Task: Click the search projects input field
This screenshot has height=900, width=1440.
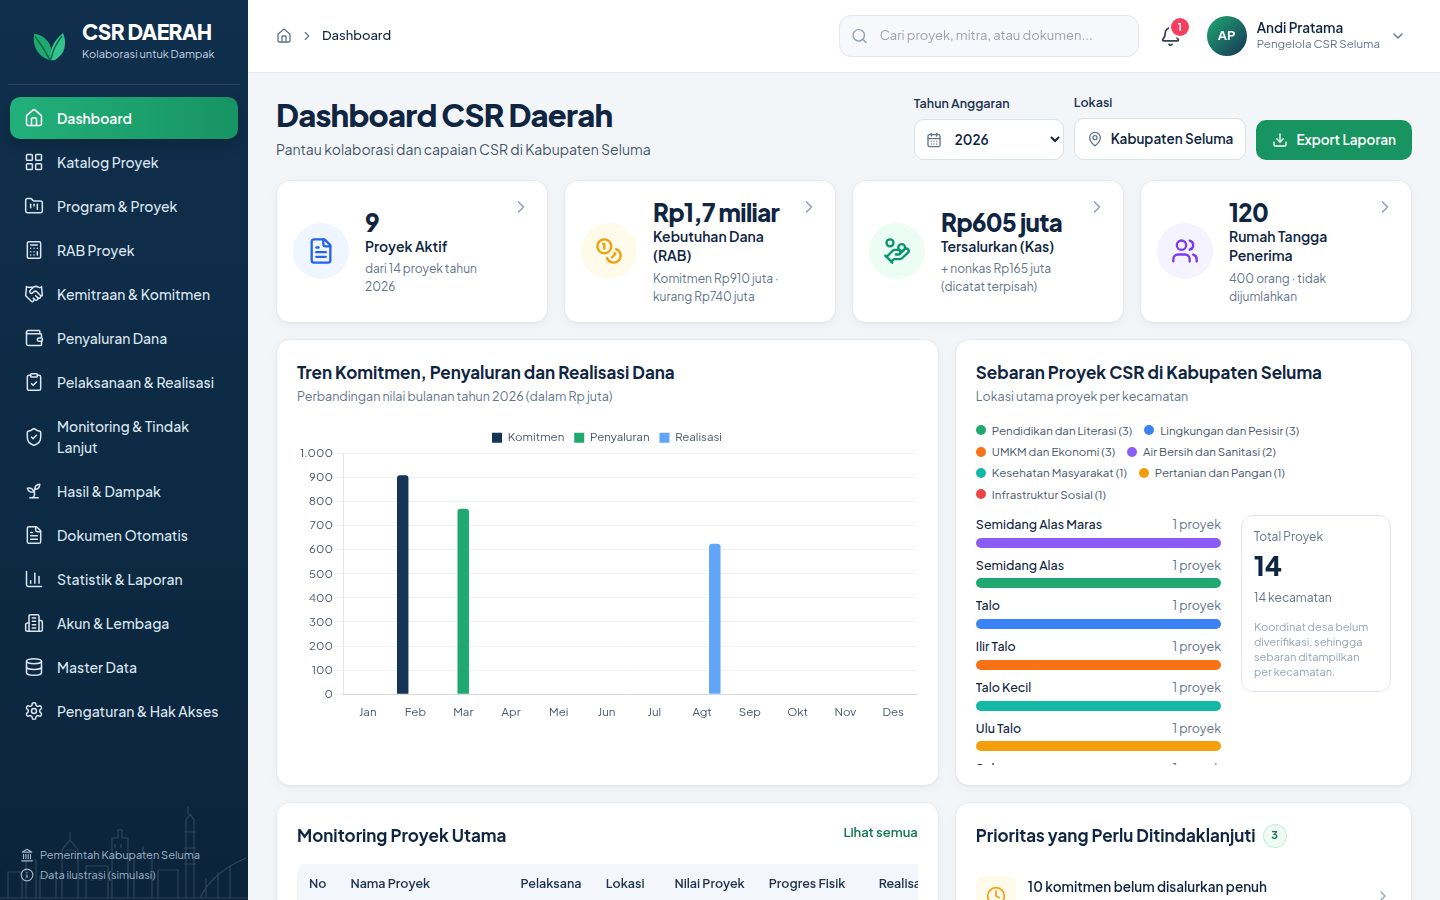Action: pyautogui.click(x=989, y=36)
